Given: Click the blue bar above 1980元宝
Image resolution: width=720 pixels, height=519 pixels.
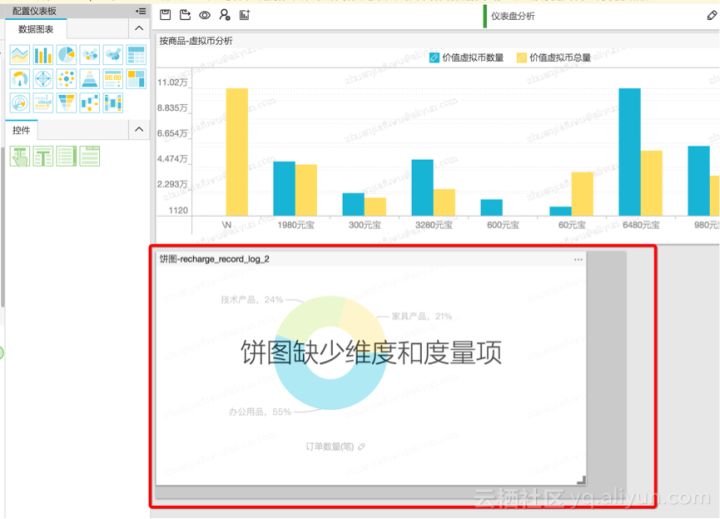Looking at the screenshot, I should [284, 188].
